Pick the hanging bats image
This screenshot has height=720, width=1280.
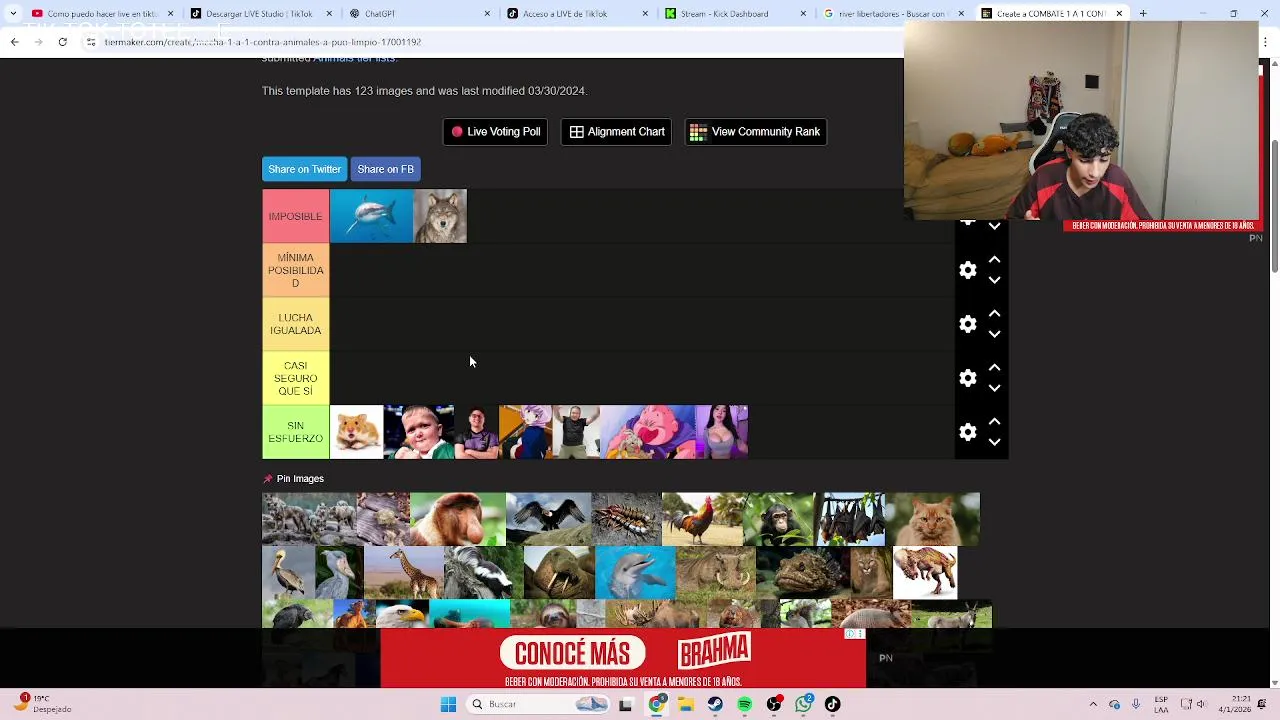click(x=850, y=519)
